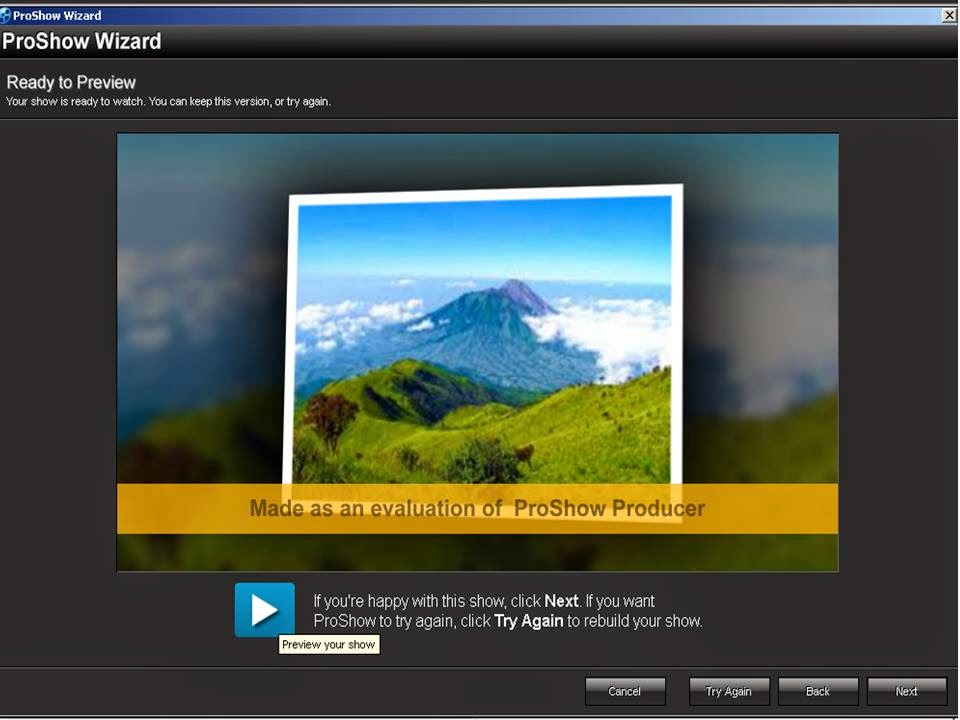Click the Next button
Screen dimensions: 960x720
point(907,691)
